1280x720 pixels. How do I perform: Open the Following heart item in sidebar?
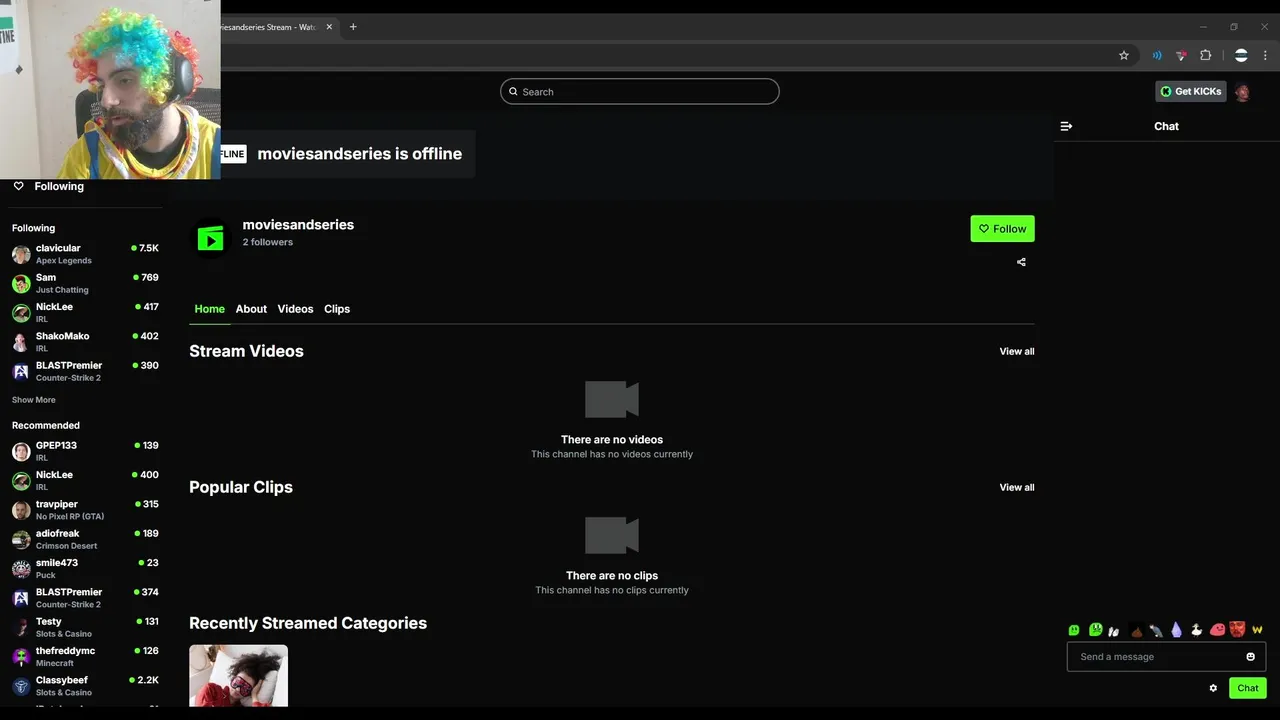48,186
